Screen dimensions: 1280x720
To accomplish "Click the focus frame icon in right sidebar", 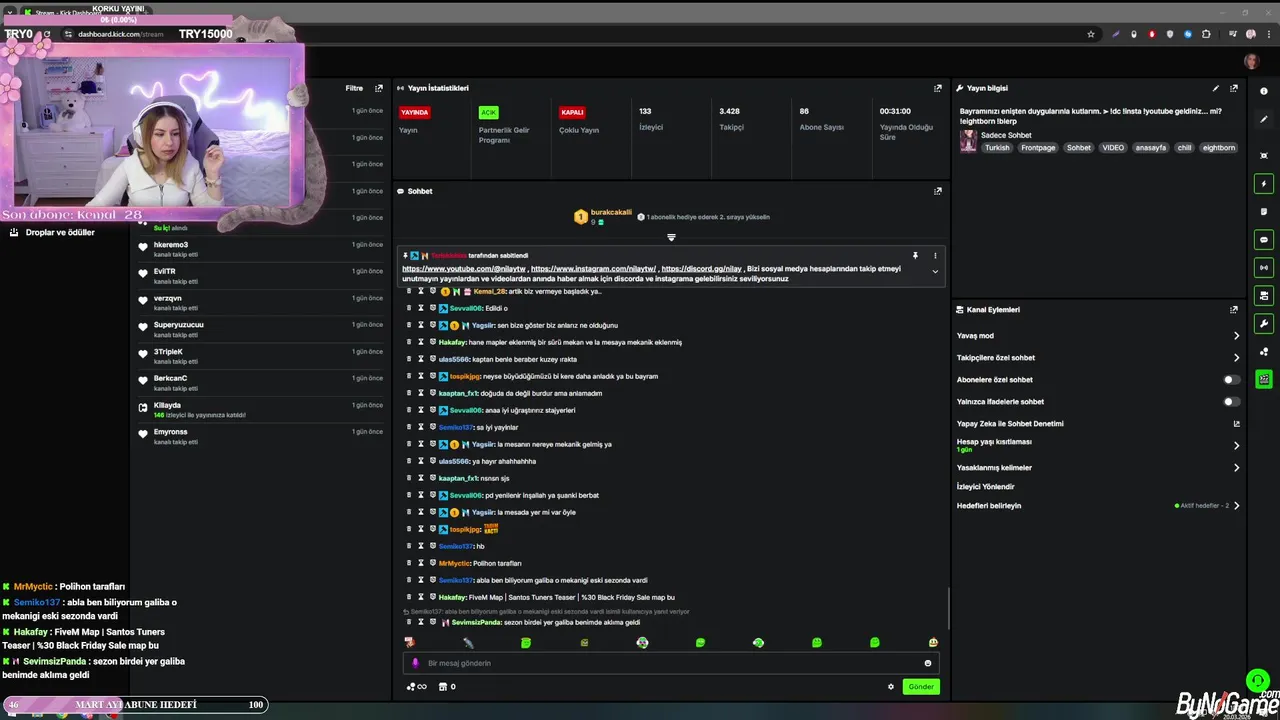I will [x=1264, y=155].
